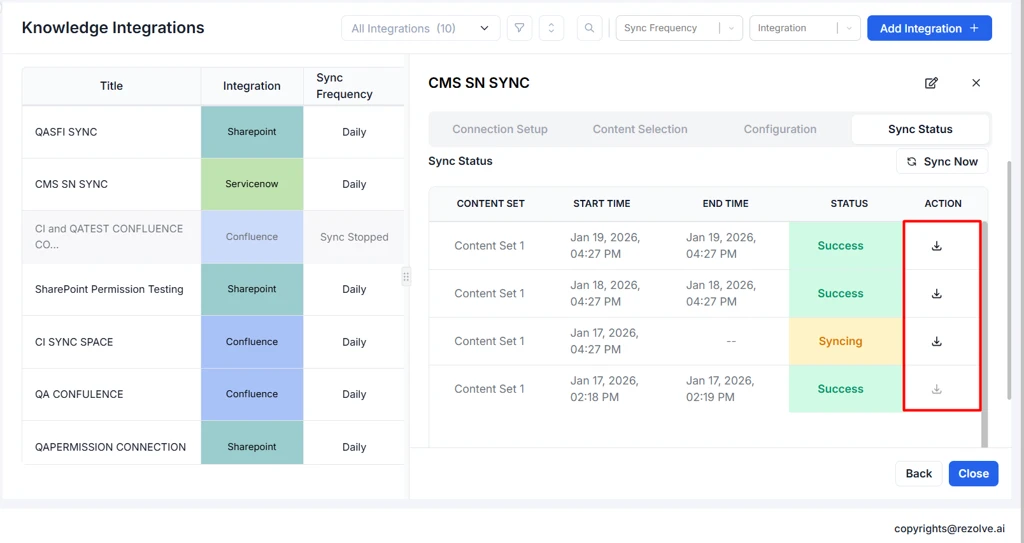Close the CMS SN SYNC panel with X
Viewport: 1024px width, 543px height.
976,83
